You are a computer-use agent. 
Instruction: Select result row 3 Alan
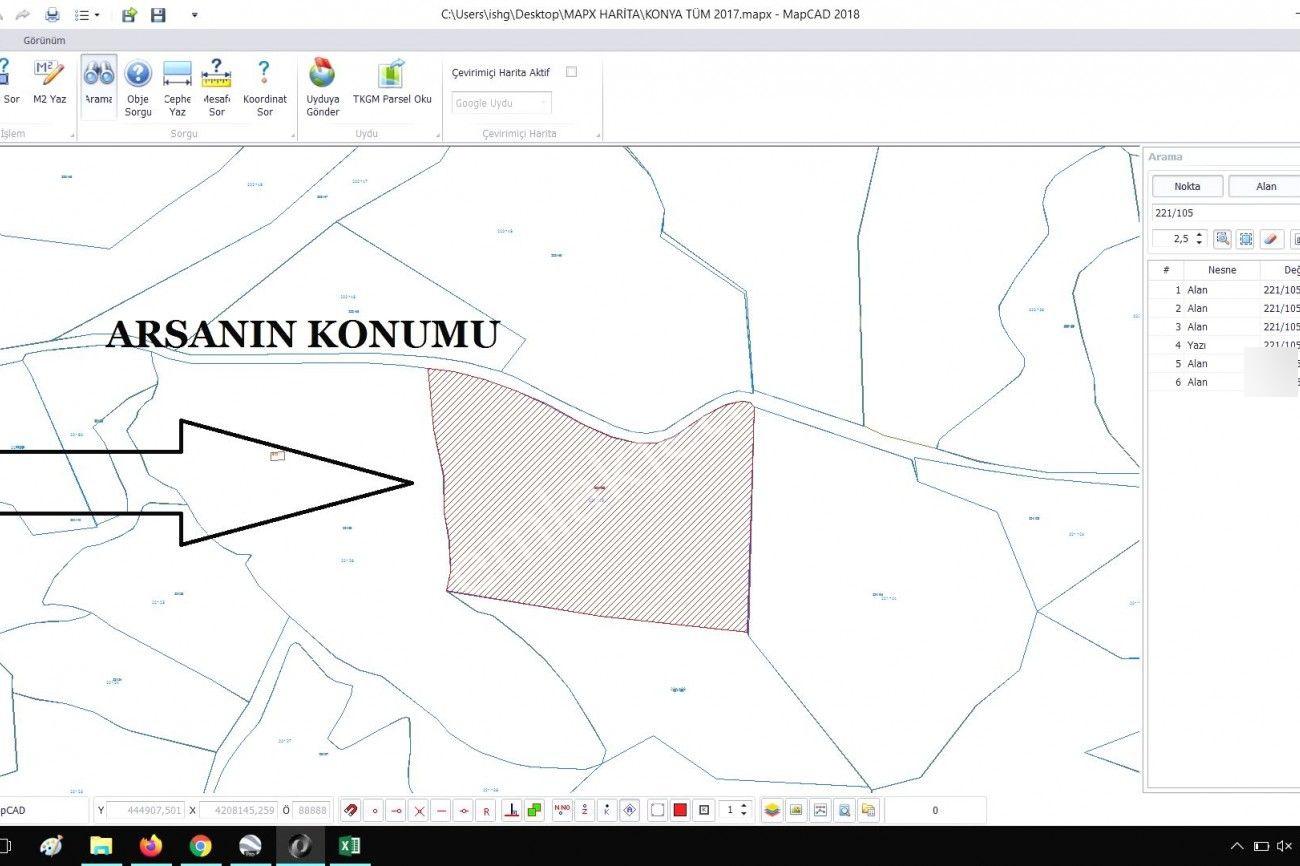[x=1224, y=327]
